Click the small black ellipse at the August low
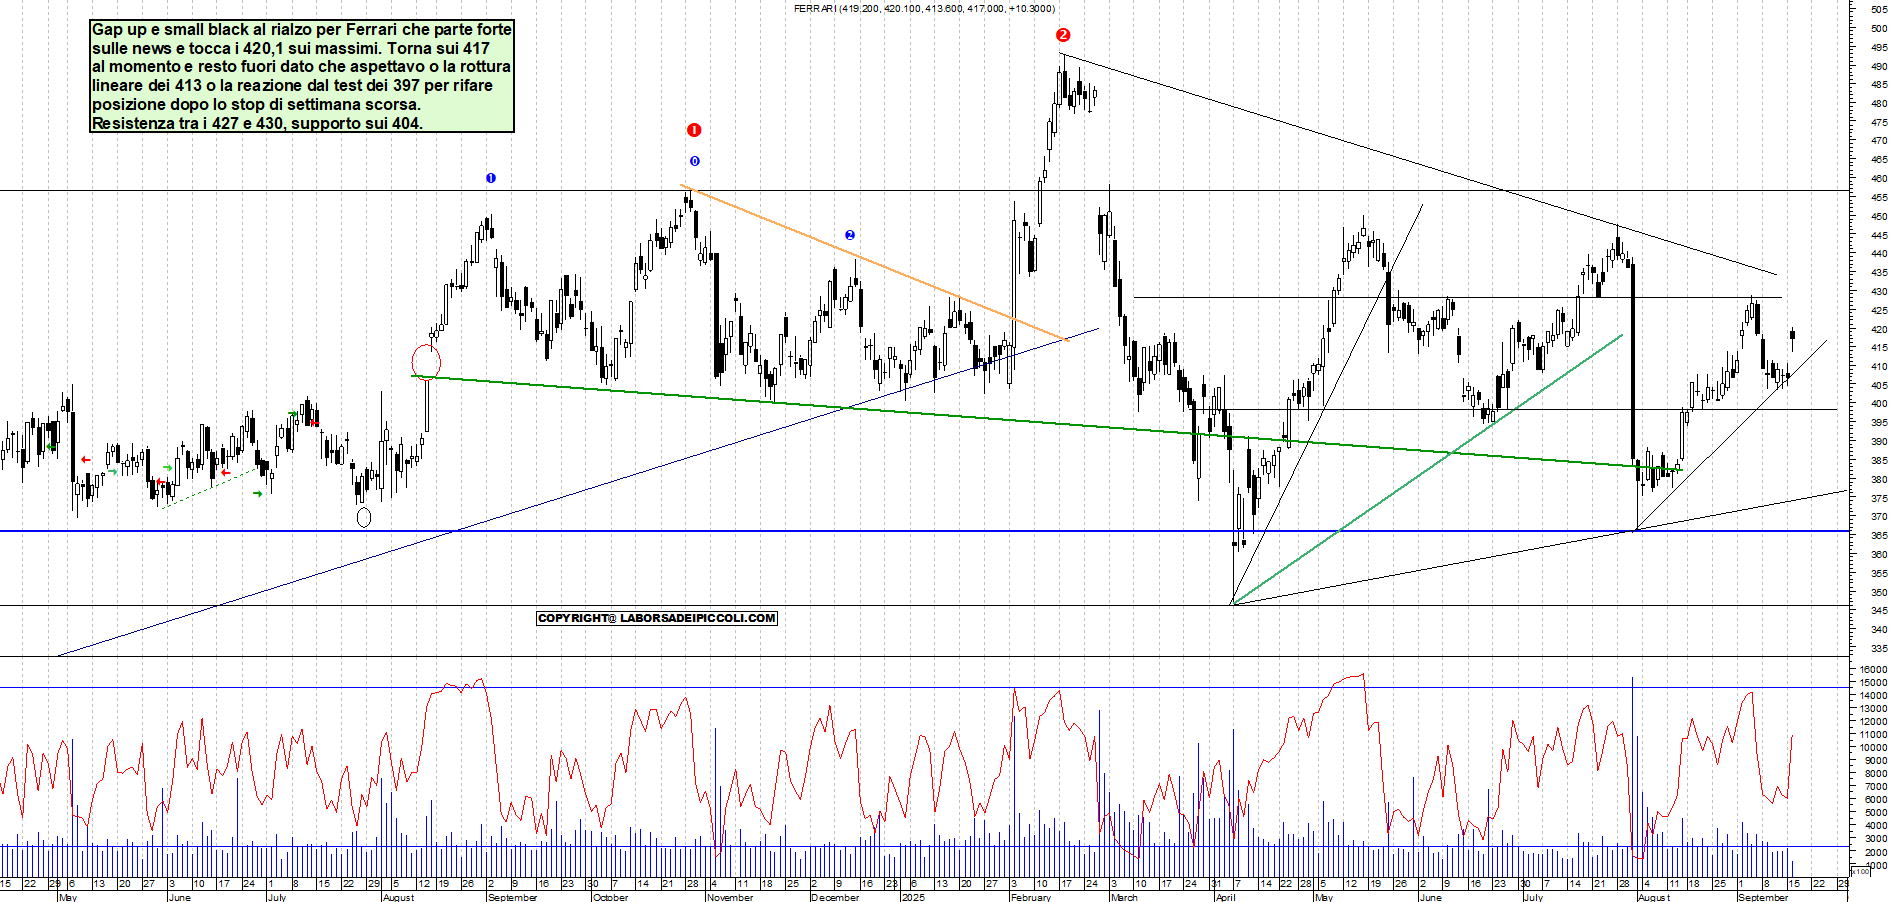This screenshot has height=902, width=1890. click(x=364, y=517)
